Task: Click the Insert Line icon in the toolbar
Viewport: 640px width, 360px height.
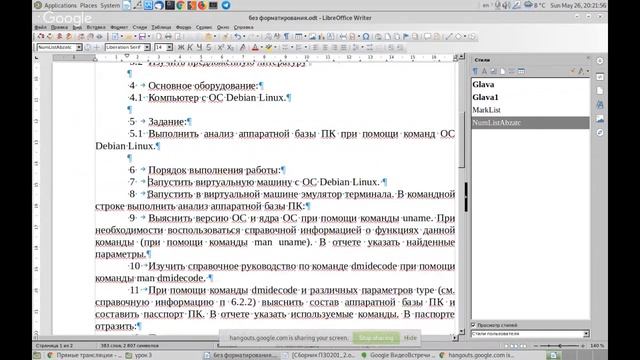Action: pos(449,36)
